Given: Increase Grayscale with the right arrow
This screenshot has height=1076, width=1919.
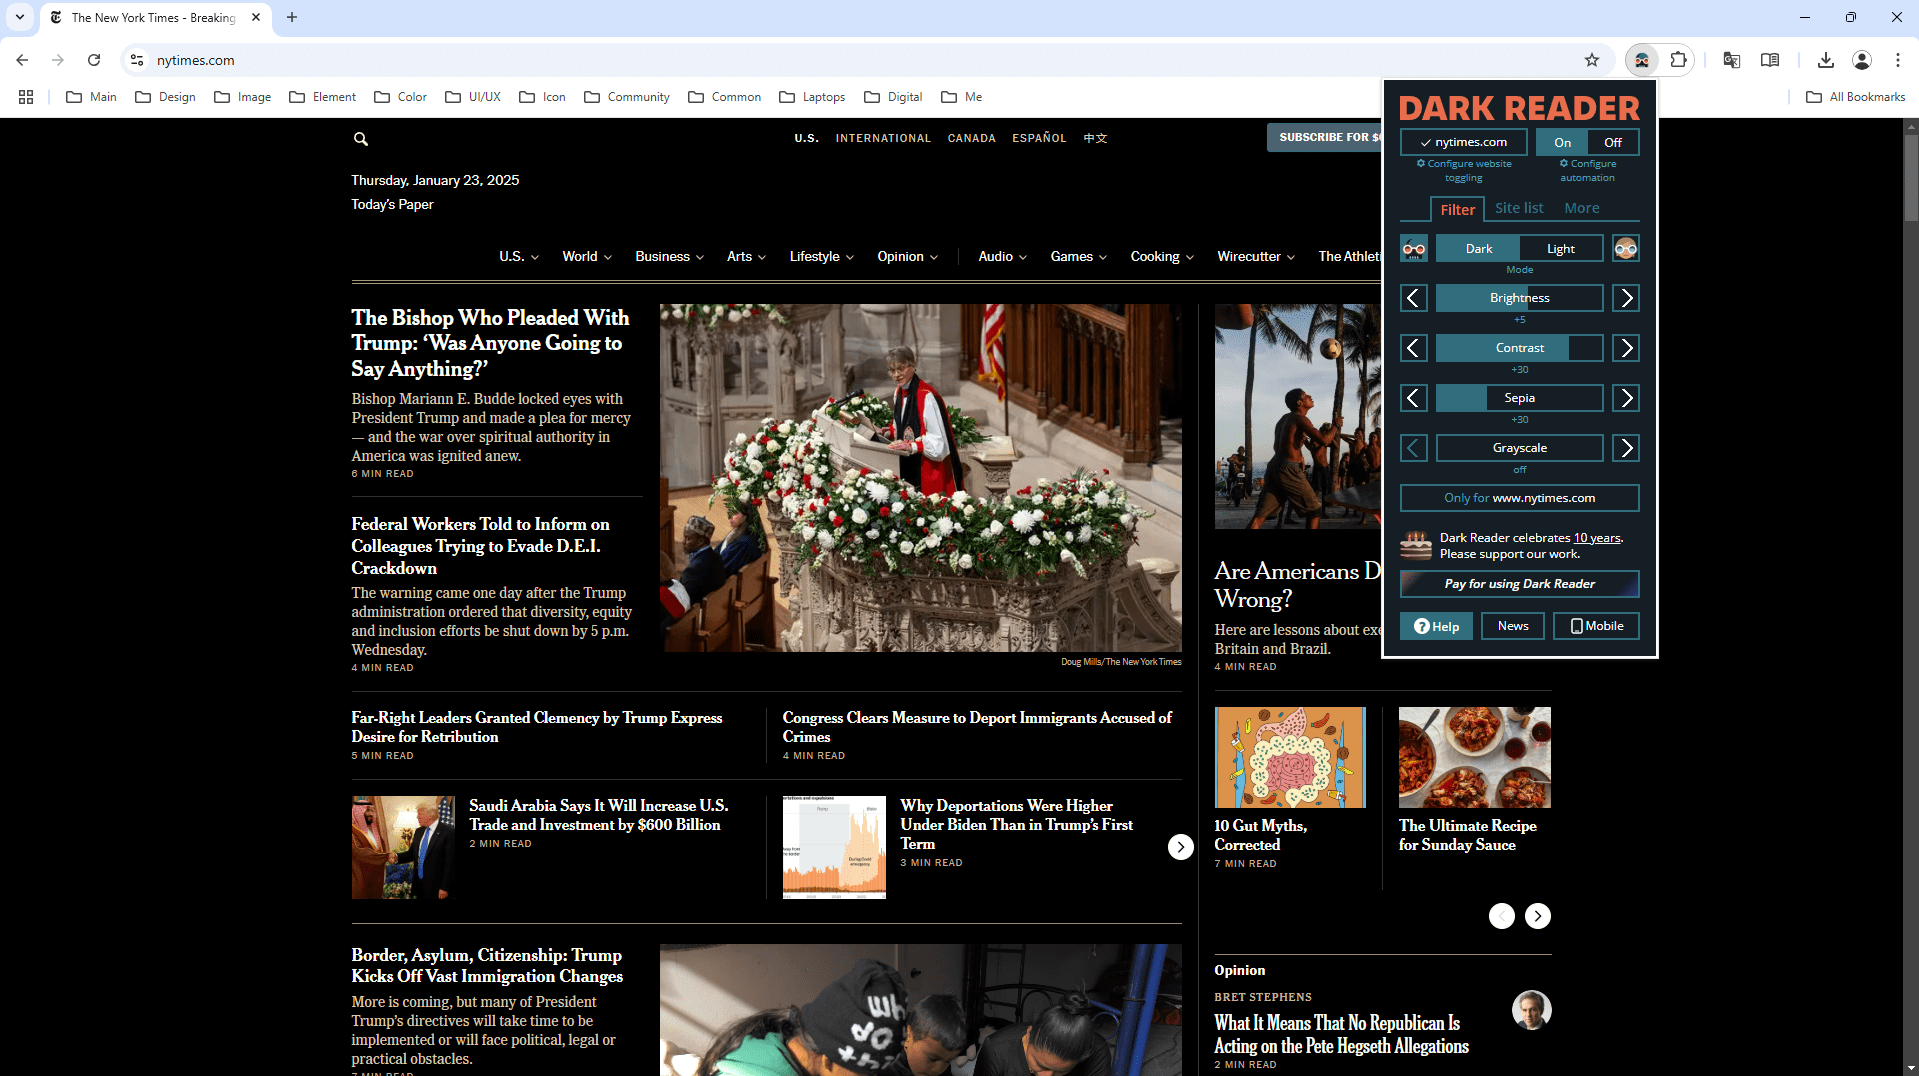Looking at the screenshot, I should (x=1626, y=448).
